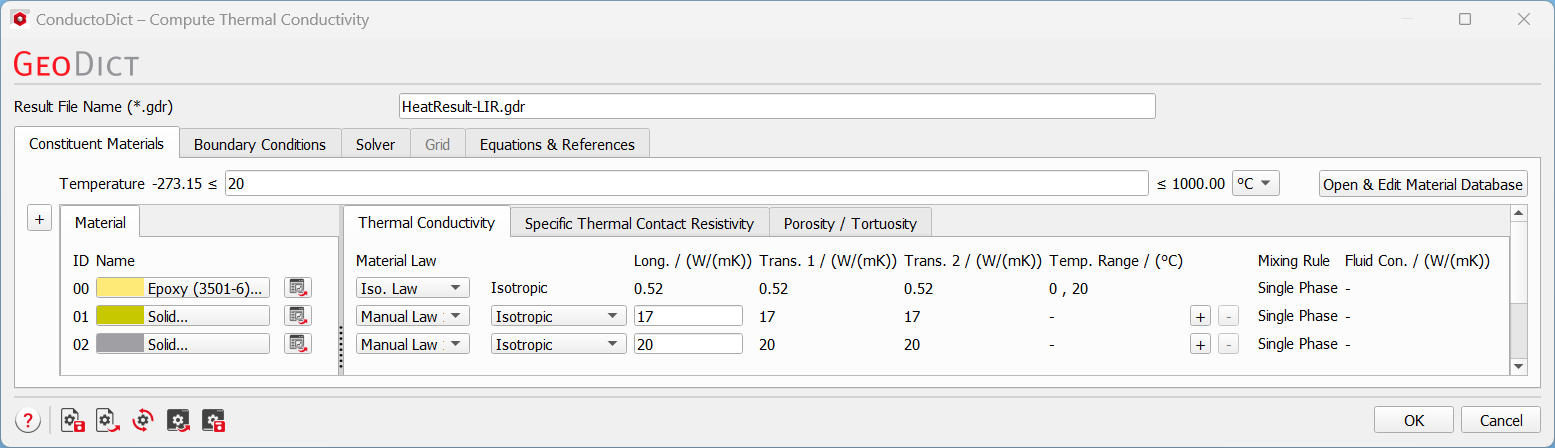Confirm with the OK button
Viewport: 1555px width, 448px height.
coord(1414,420)
